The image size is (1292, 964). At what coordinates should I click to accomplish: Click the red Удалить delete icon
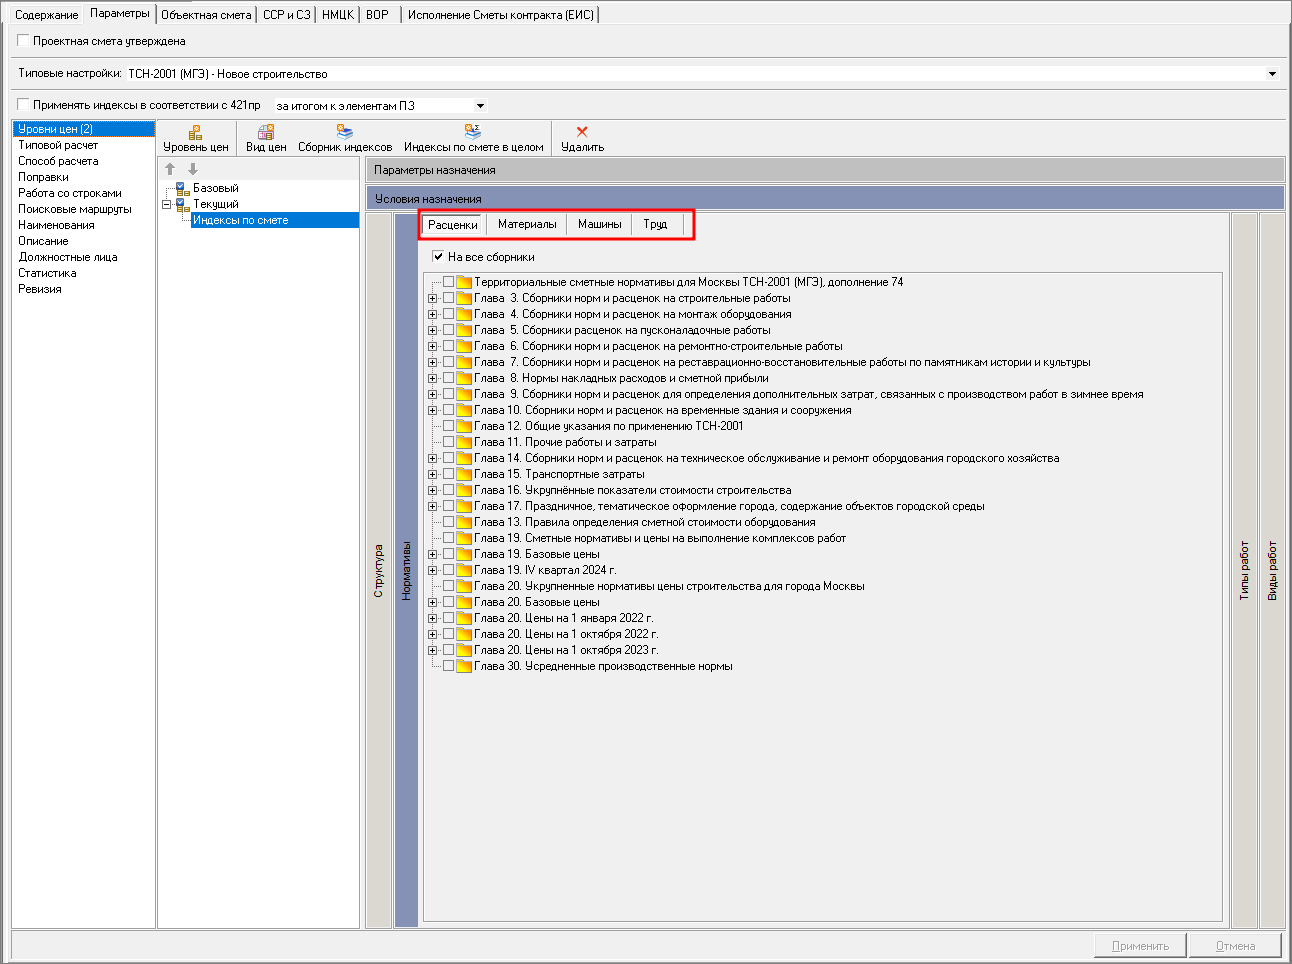582,132
